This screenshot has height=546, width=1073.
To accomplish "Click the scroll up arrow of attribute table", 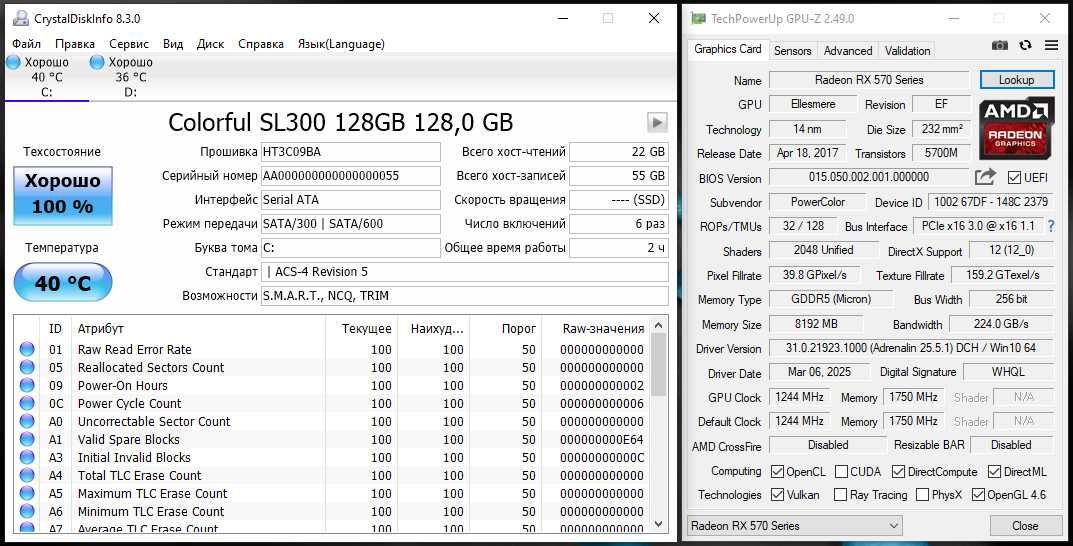I will pyautogui.click(x=658, y=326).
